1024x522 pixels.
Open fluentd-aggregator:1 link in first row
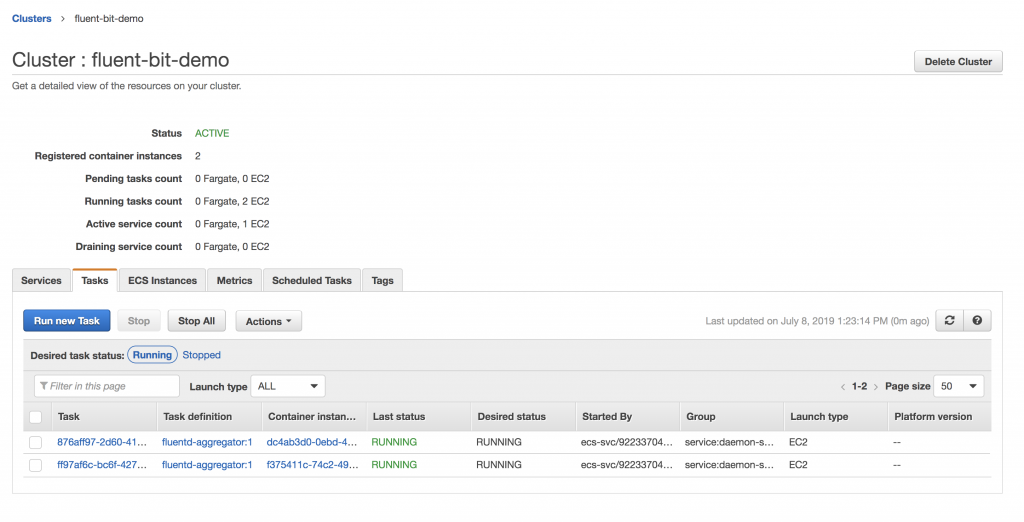[x=207, y=442]
